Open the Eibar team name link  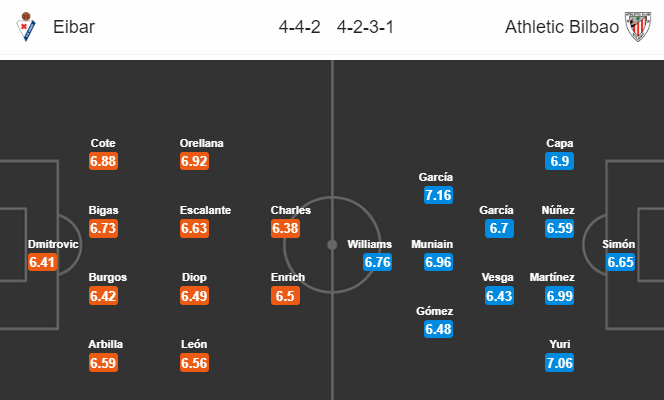[74, 27]
